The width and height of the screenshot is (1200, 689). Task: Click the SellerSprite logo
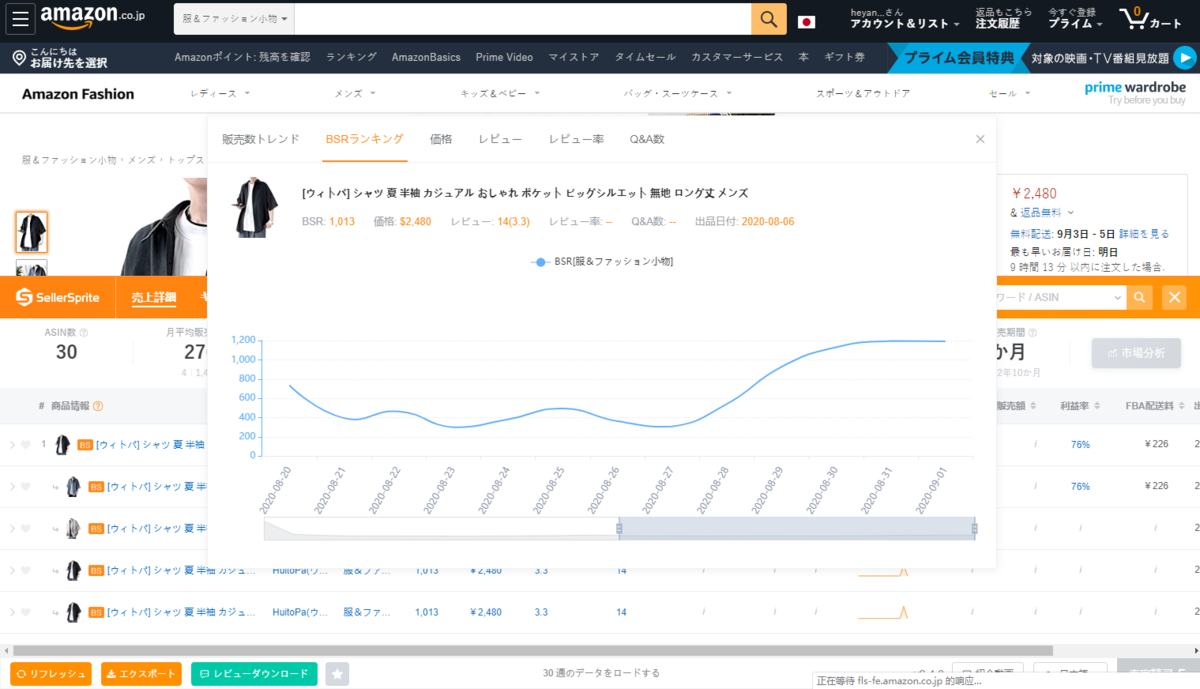[57, 297]
